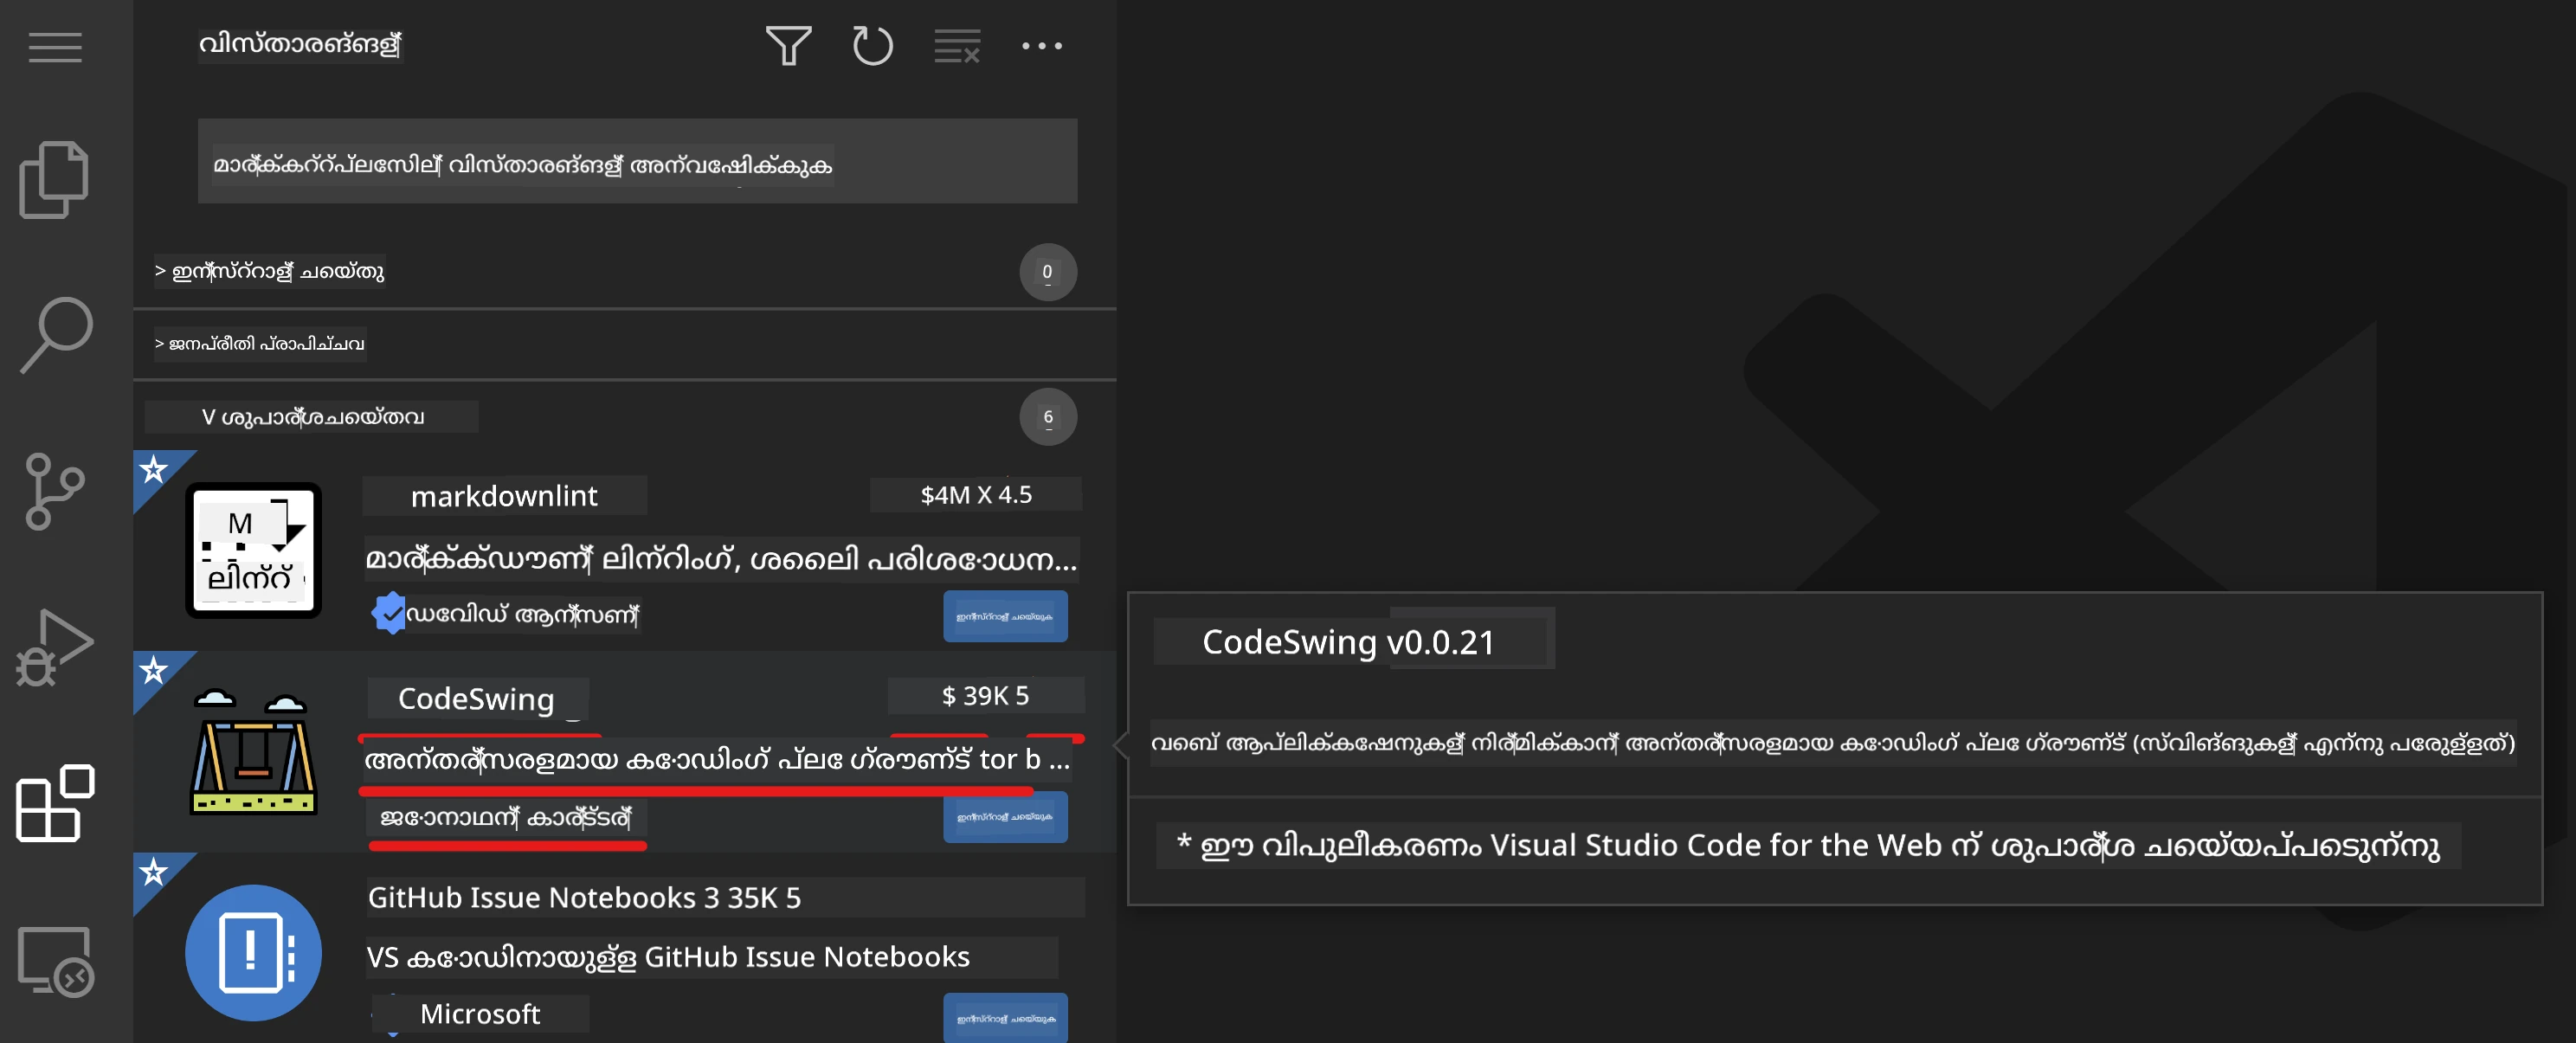Open the hamburger application menu

[55, 47]
